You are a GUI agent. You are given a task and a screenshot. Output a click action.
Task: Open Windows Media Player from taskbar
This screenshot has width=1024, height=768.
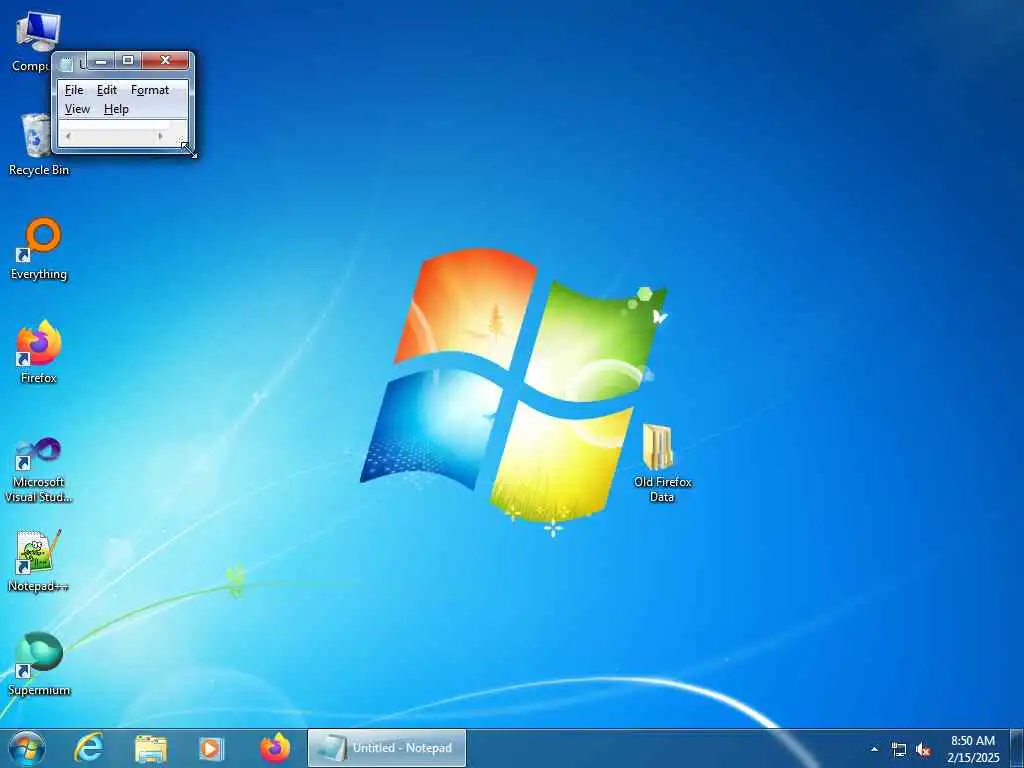pos(211,748)
